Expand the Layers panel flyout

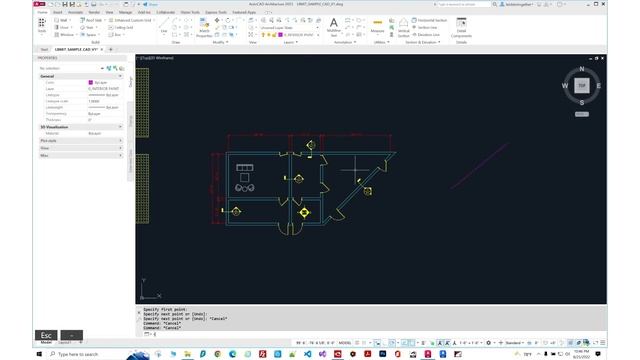[290, 42]
